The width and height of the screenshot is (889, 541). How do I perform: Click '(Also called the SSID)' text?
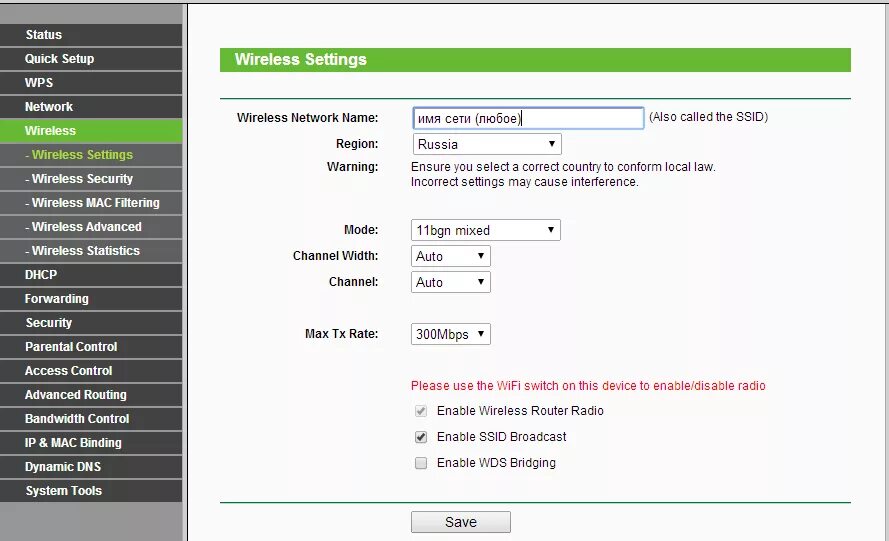pyautogui.click(x=708, y=117)
